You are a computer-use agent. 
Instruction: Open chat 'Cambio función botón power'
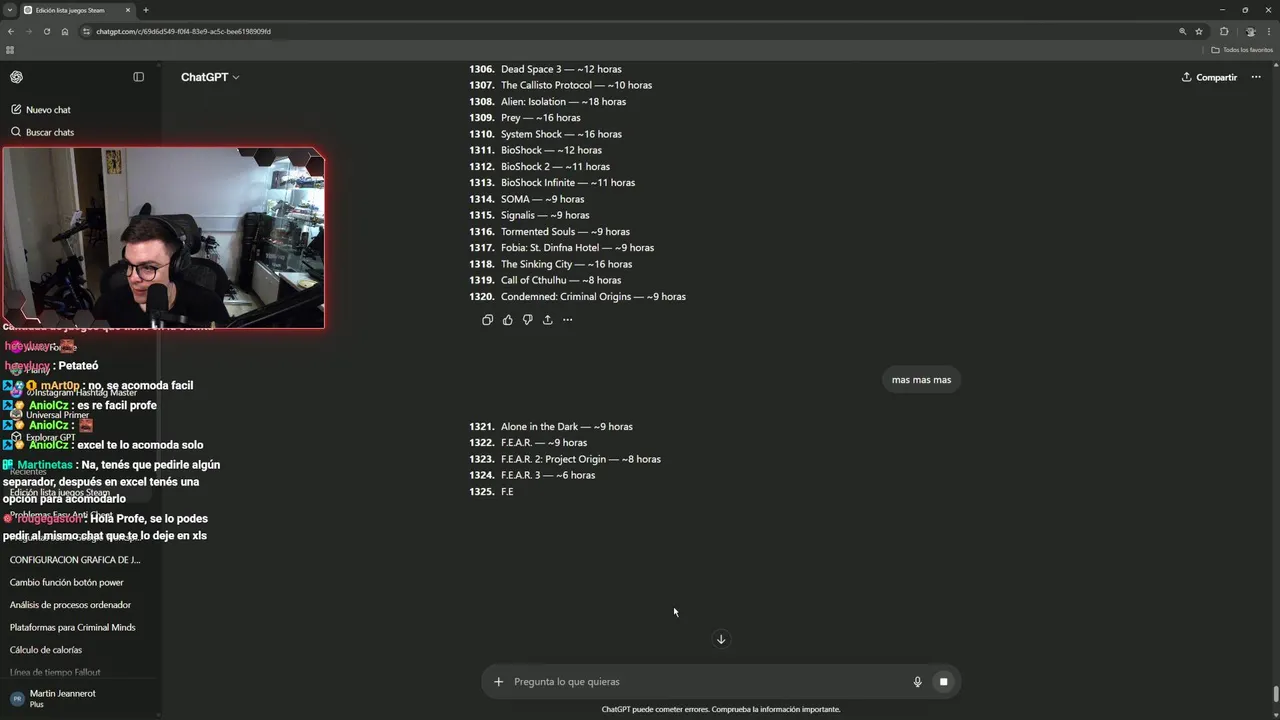(x=67, y=582)
